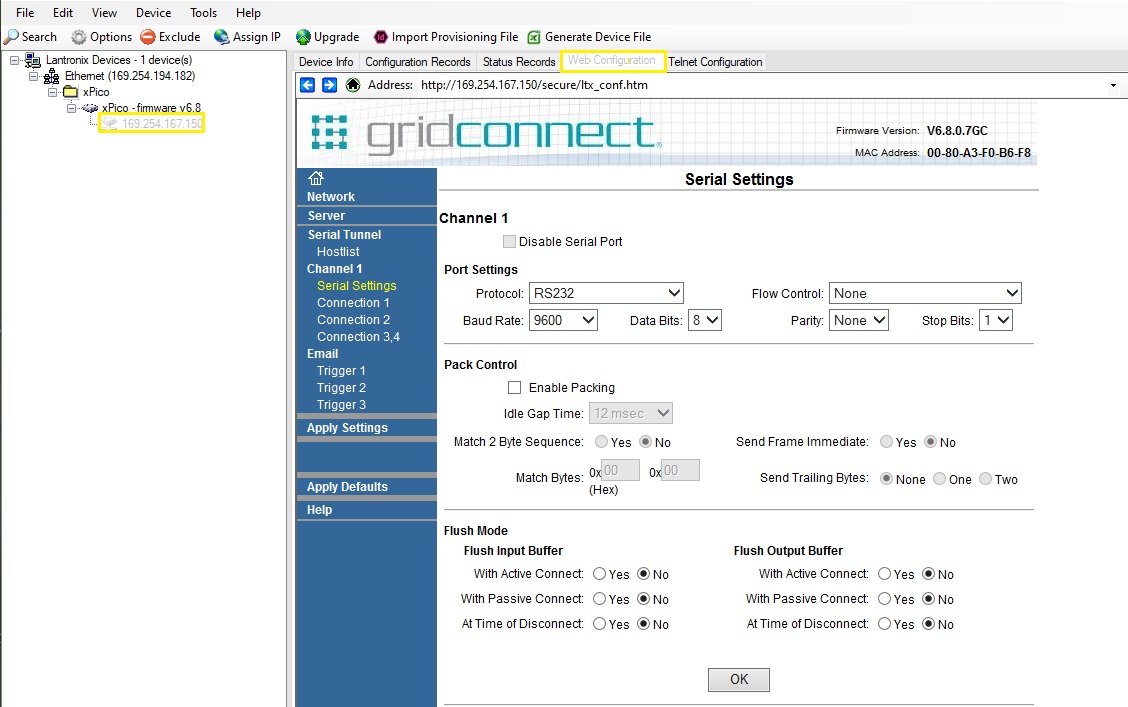Collapse the xPico folder in device tree
The image size is (1128, 707).
52,91
